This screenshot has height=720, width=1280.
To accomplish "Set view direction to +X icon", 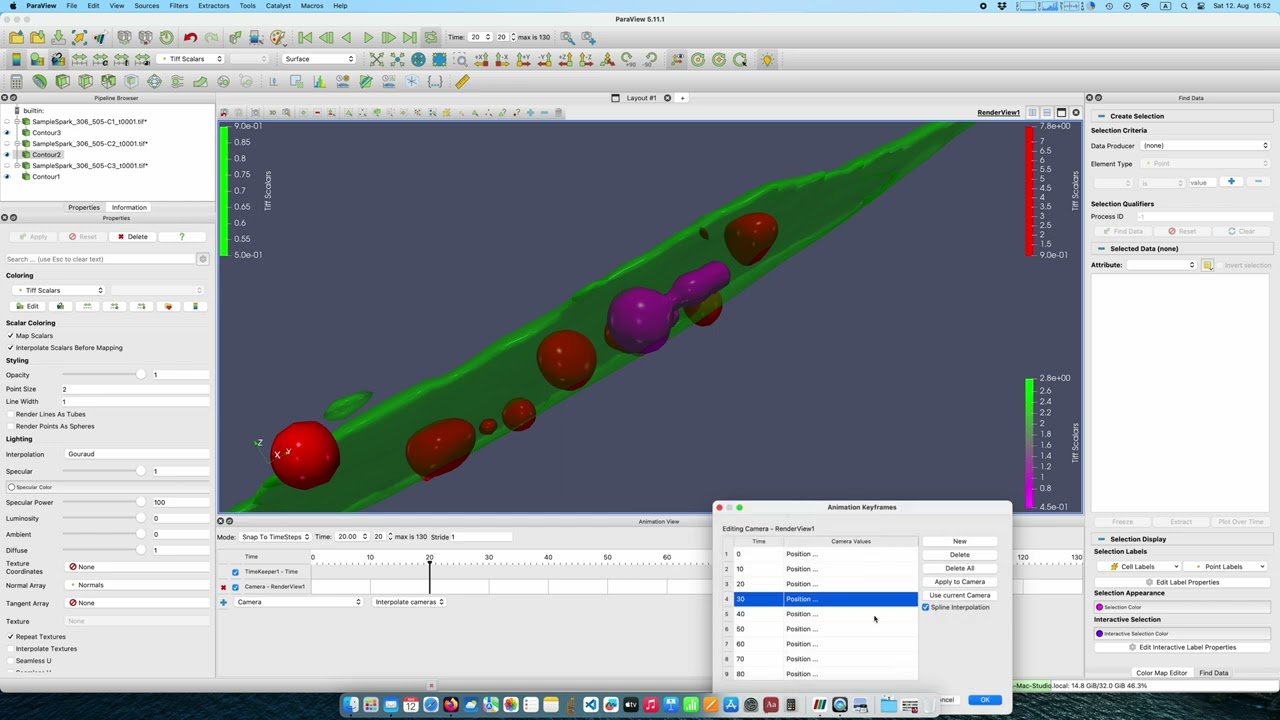I will pyautogui.click(x=481, y=59).
